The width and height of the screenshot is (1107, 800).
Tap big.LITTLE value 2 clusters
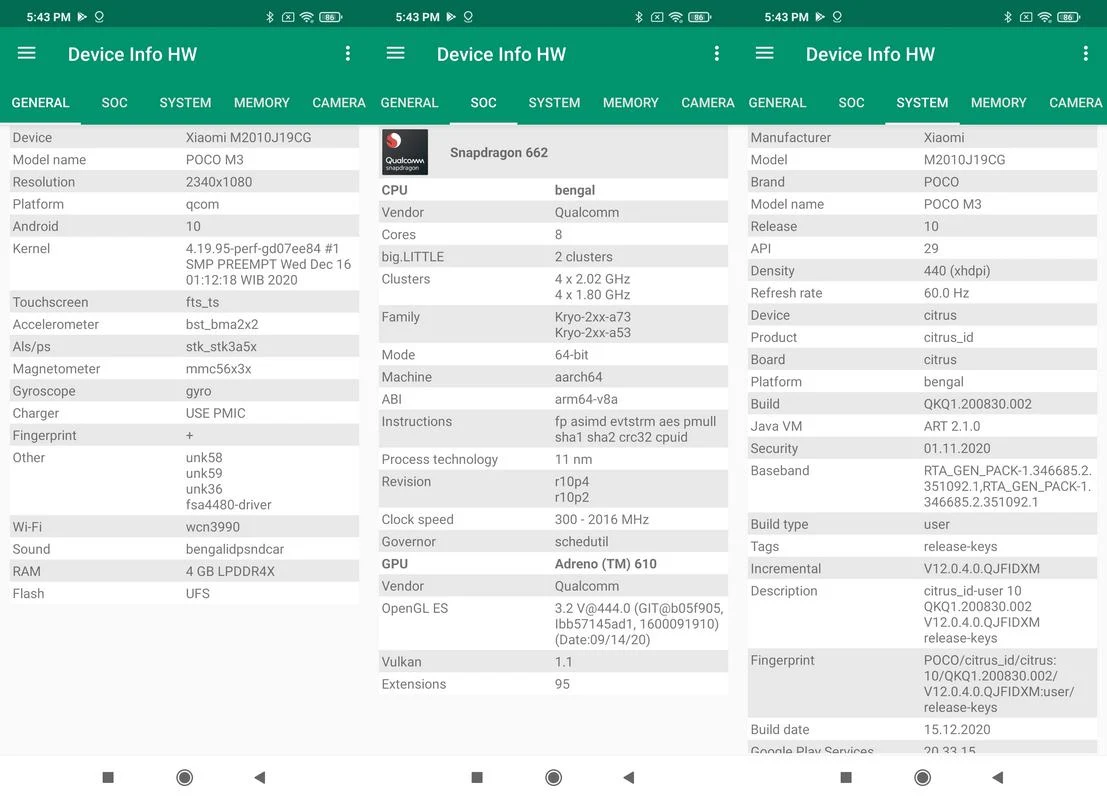tap(584, 257)
